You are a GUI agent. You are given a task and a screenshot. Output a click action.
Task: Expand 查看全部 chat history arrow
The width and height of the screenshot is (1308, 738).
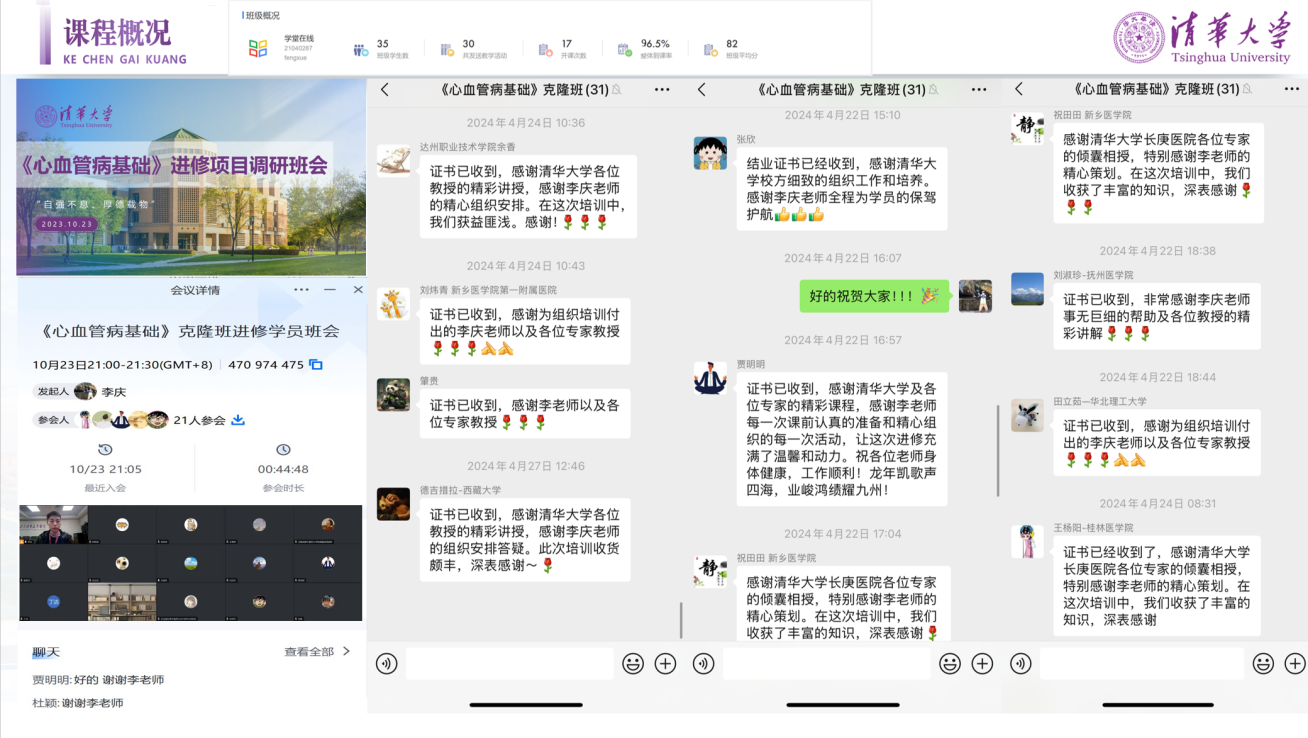(x=345, y=652)
